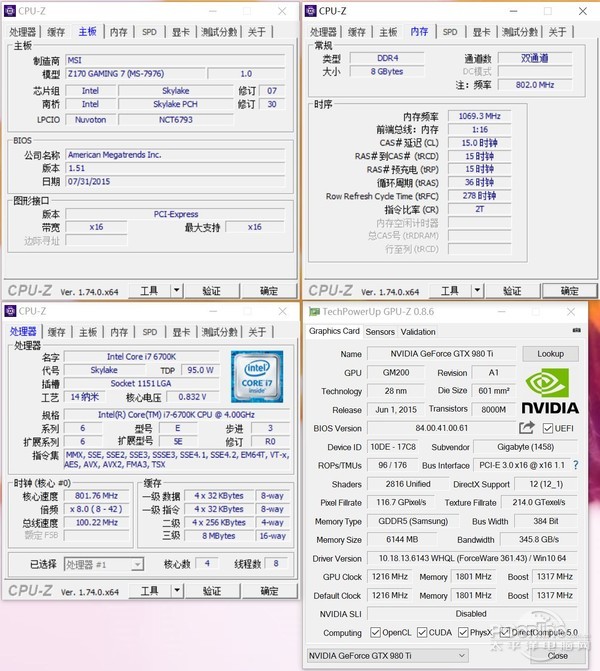Click the CPU-Z app icon in the motherboard window title bar
The image size is (600, 671).
click(x=10, y=11)
